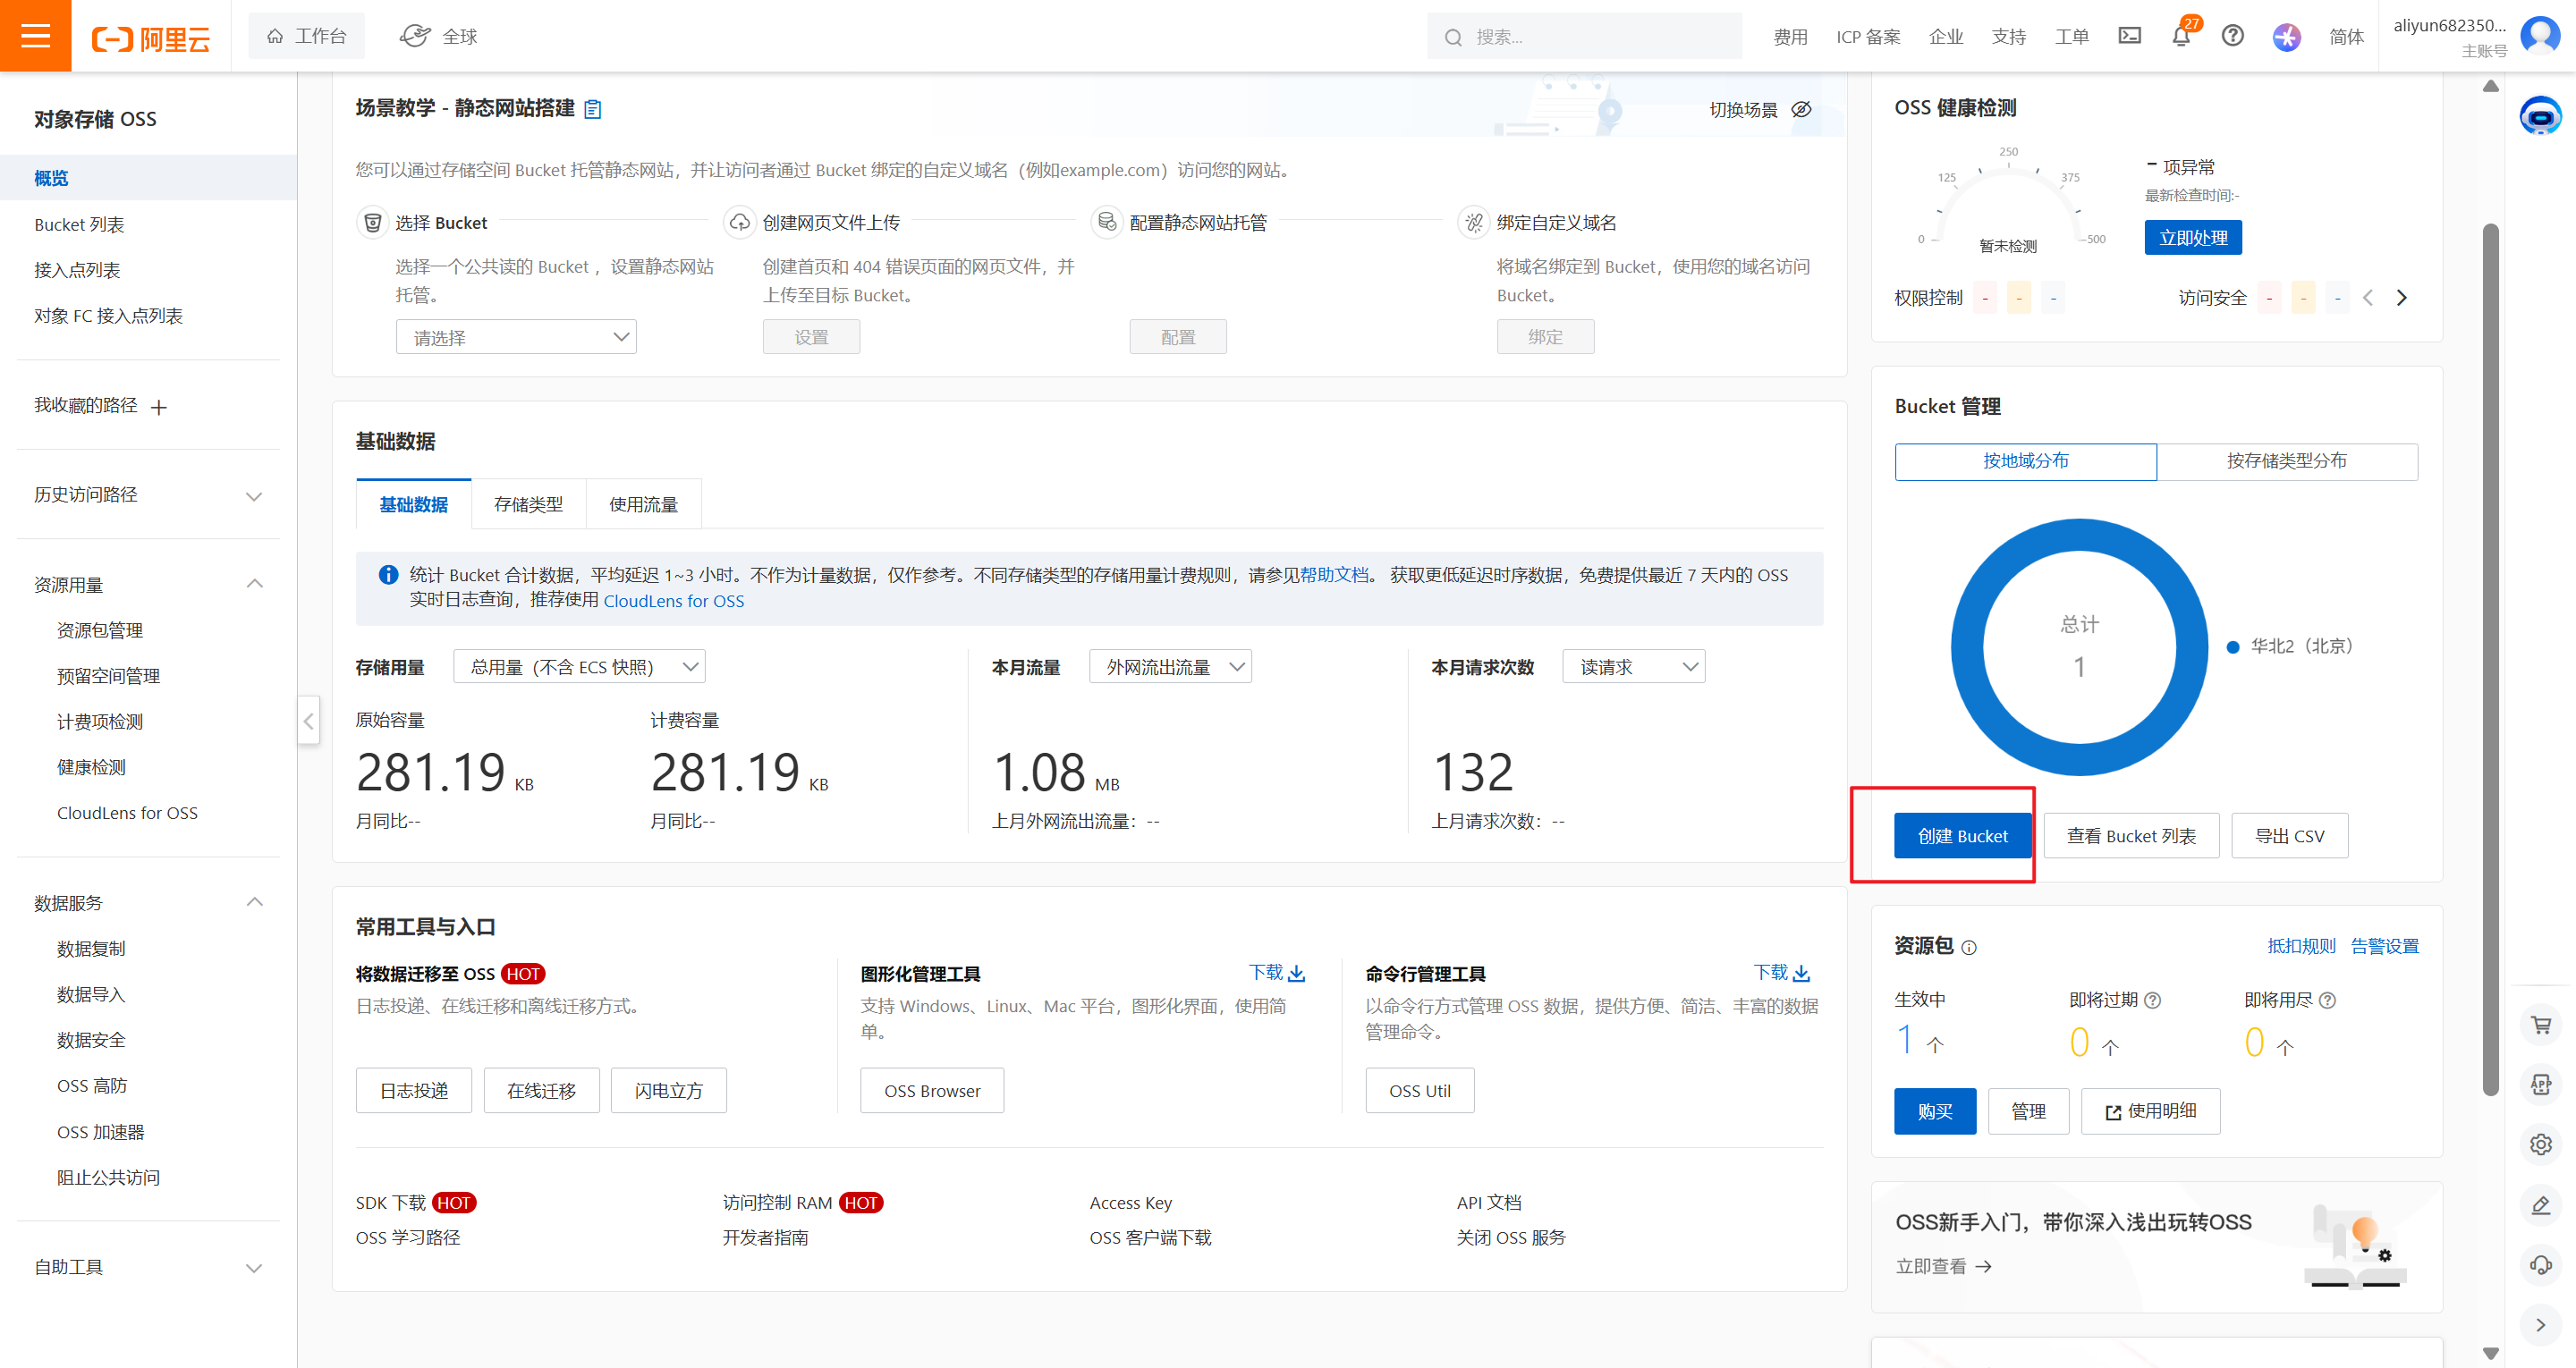Click the user avatar icon
Screen dimensions: 2576x1368
[x=2540, y=35]
